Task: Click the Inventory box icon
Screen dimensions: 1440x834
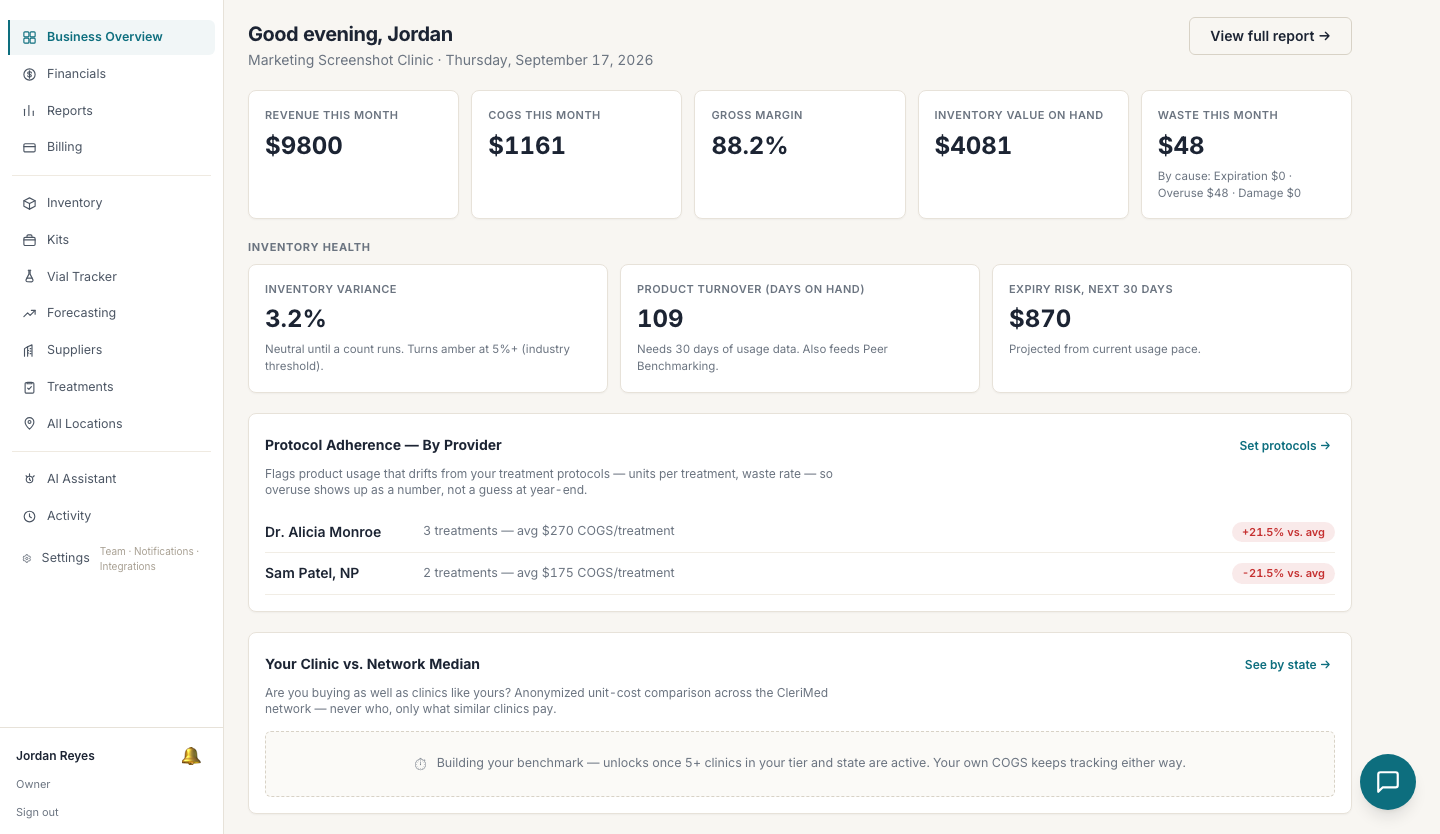Action: (x=29, y=203)
